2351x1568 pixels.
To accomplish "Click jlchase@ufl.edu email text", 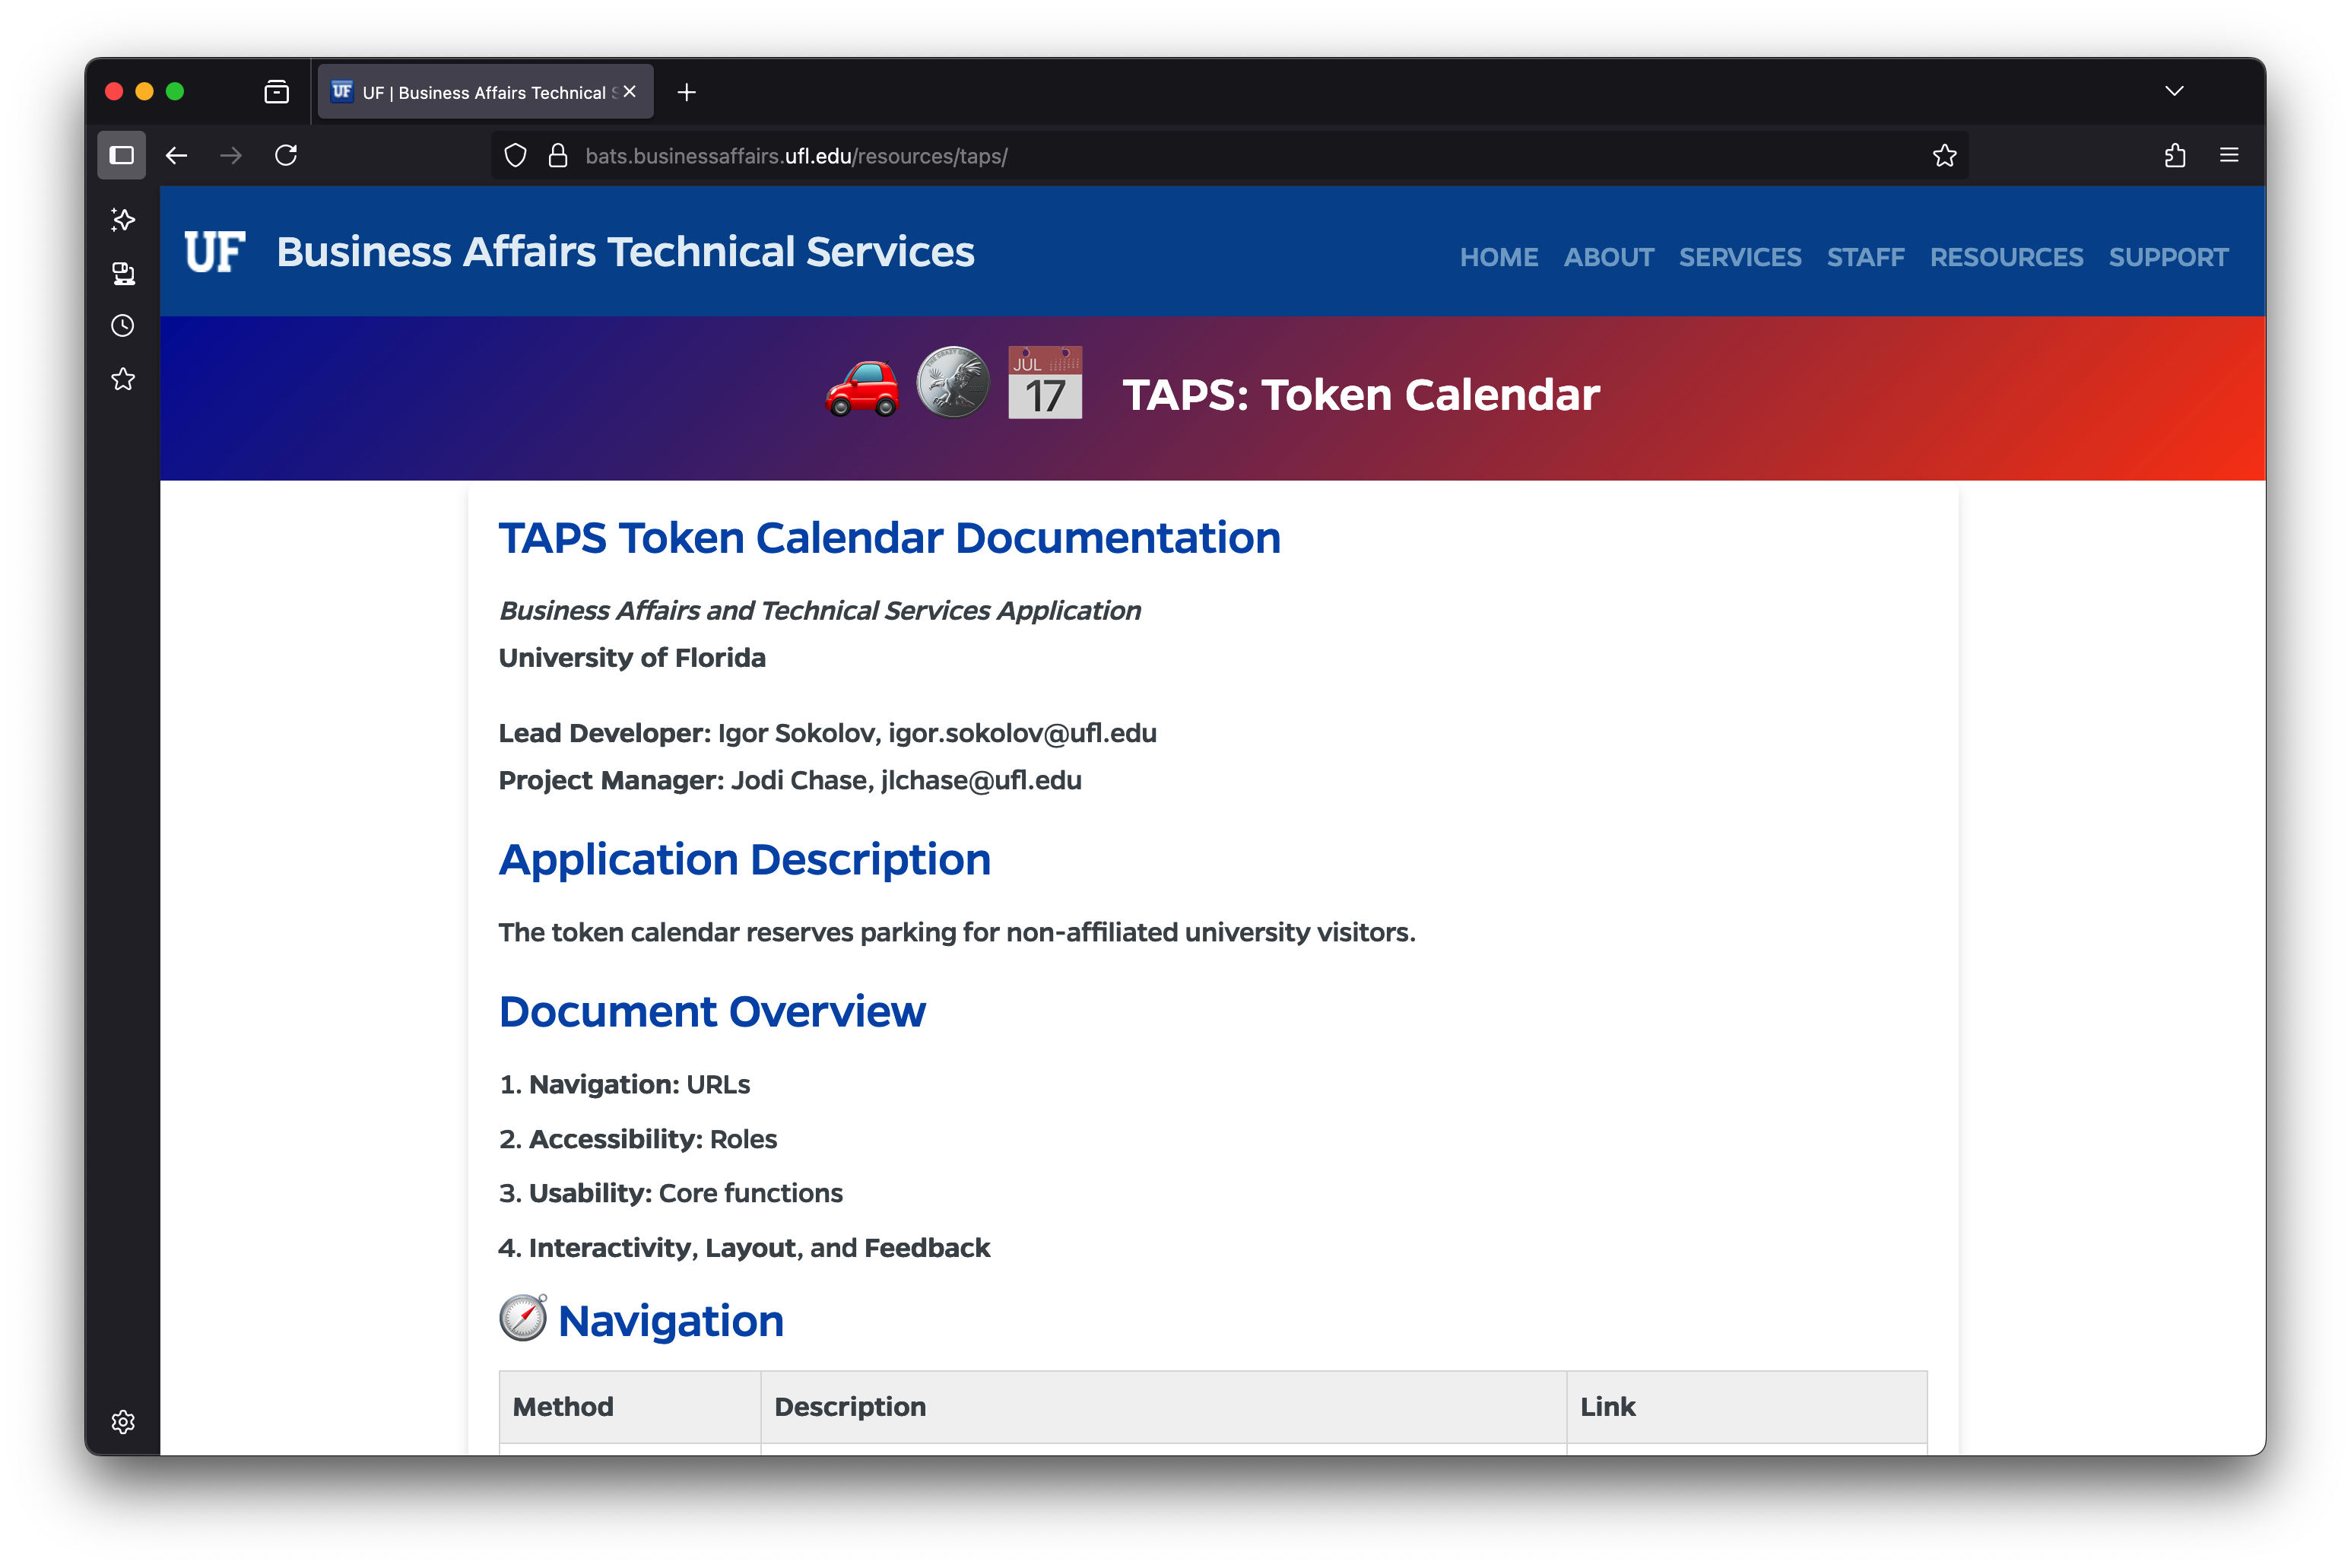I will [981, 780].
